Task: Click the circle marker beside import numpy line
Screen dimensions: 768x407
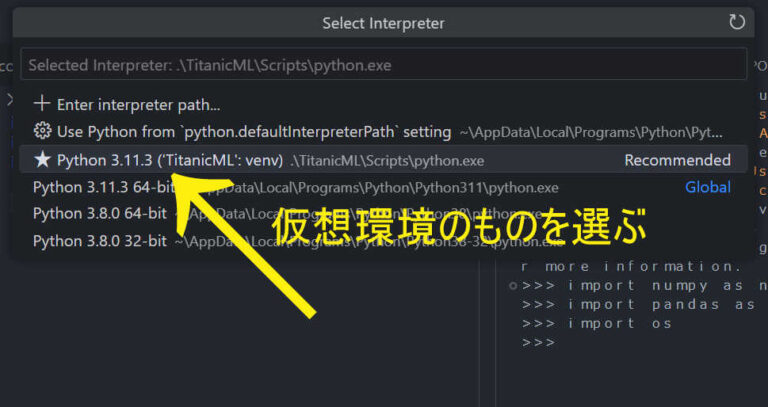Action: click(512, 285)
